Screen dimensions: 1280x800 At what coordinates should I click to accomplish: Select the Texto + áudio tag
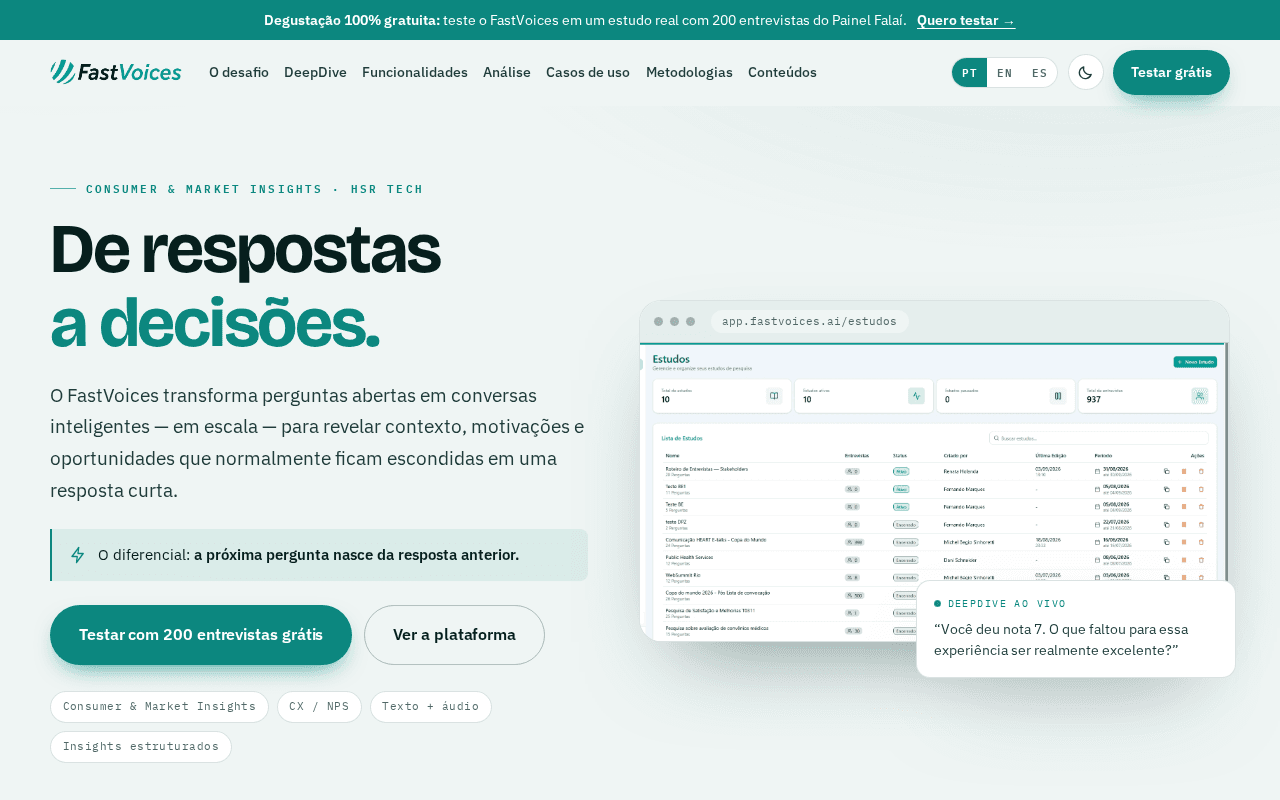click(x=430, y=707)
